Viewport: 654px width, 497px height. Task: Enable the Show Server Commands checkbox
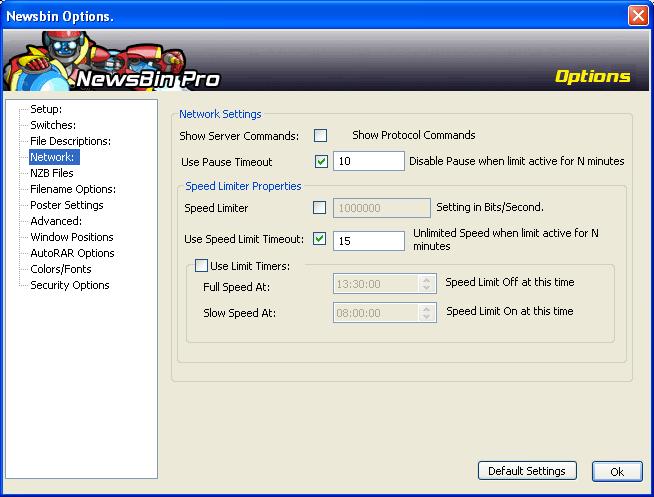(x=320, y=136)
